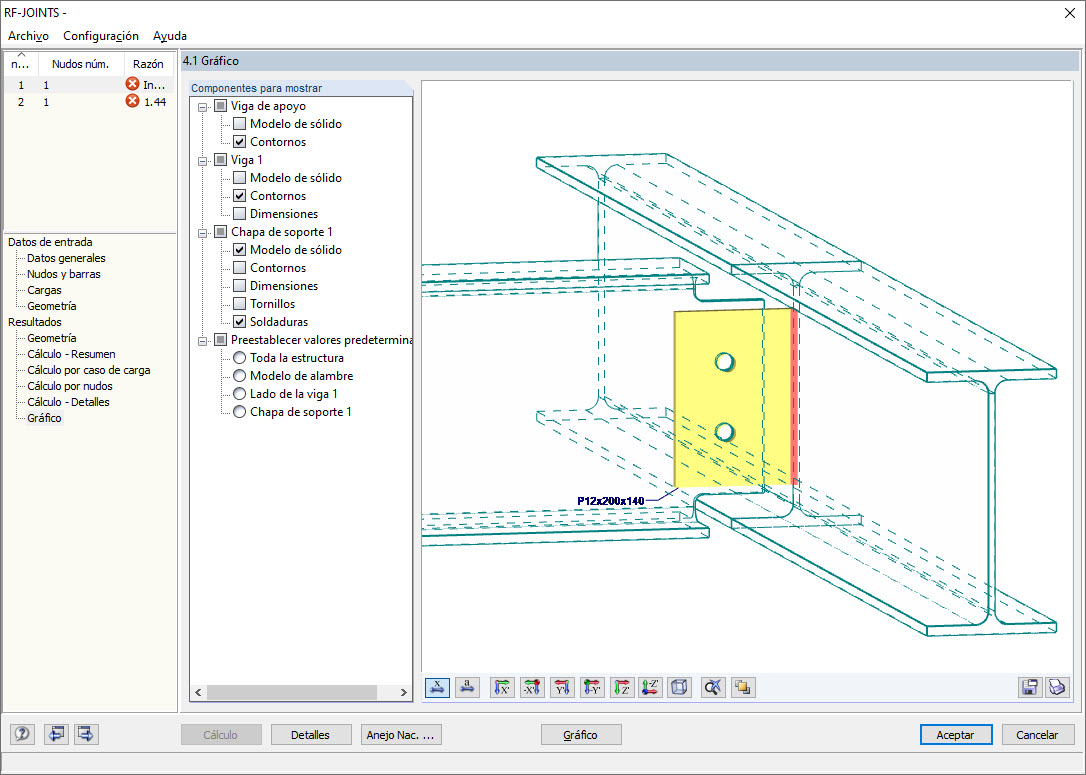Sort table by the n... column header

[21, 64]
